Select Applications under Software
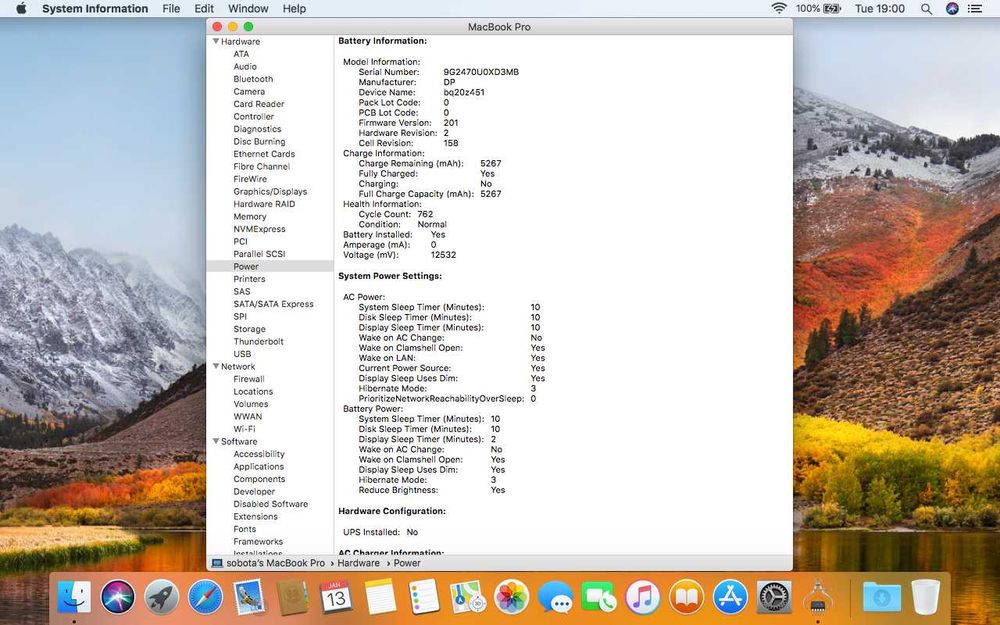The height and width of the screenshot is (625, 1000). click(259, 466)
